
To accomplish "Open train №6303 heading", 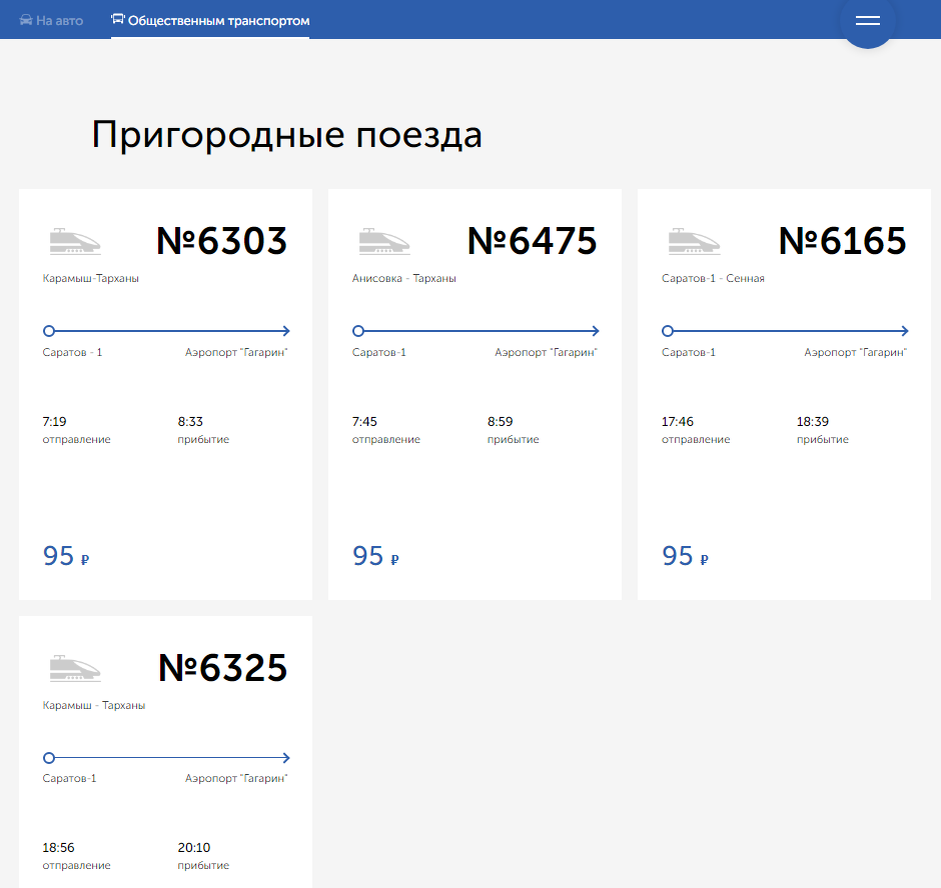I will point(221,241).
